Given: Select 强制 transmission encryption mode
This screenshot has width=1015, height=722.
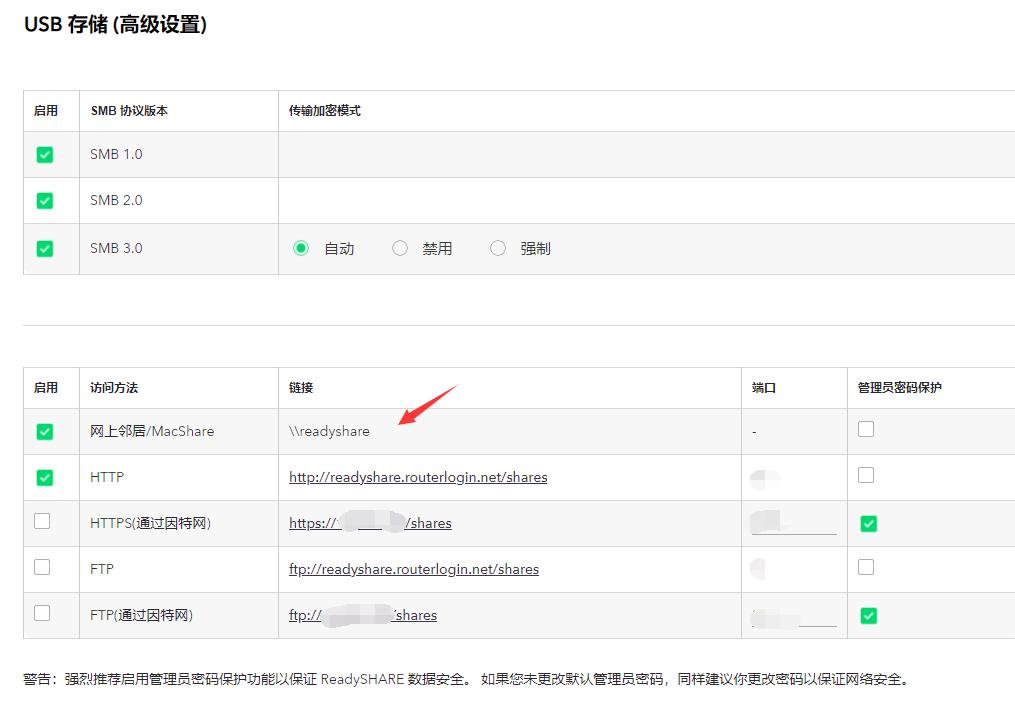Looking at the screenshot, I should [x=498, y=248].
